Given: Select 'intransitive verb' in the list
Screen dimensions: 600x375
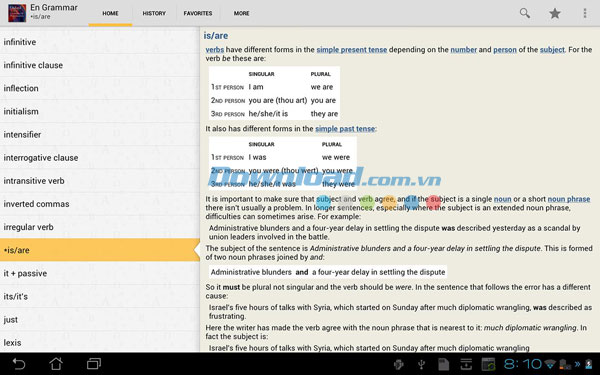Looking at the screenshot, I should pyautogui.click(x=100, y=181).
